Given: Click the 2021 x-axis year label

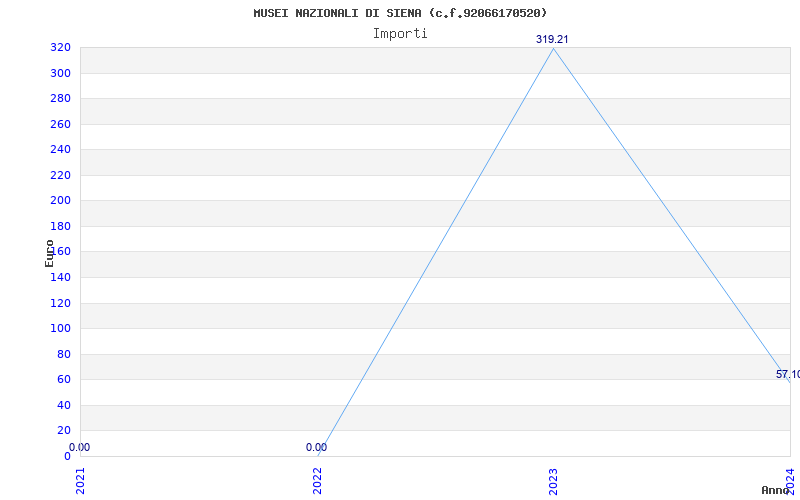Looking at the screenshot, I should click(80, 481).
